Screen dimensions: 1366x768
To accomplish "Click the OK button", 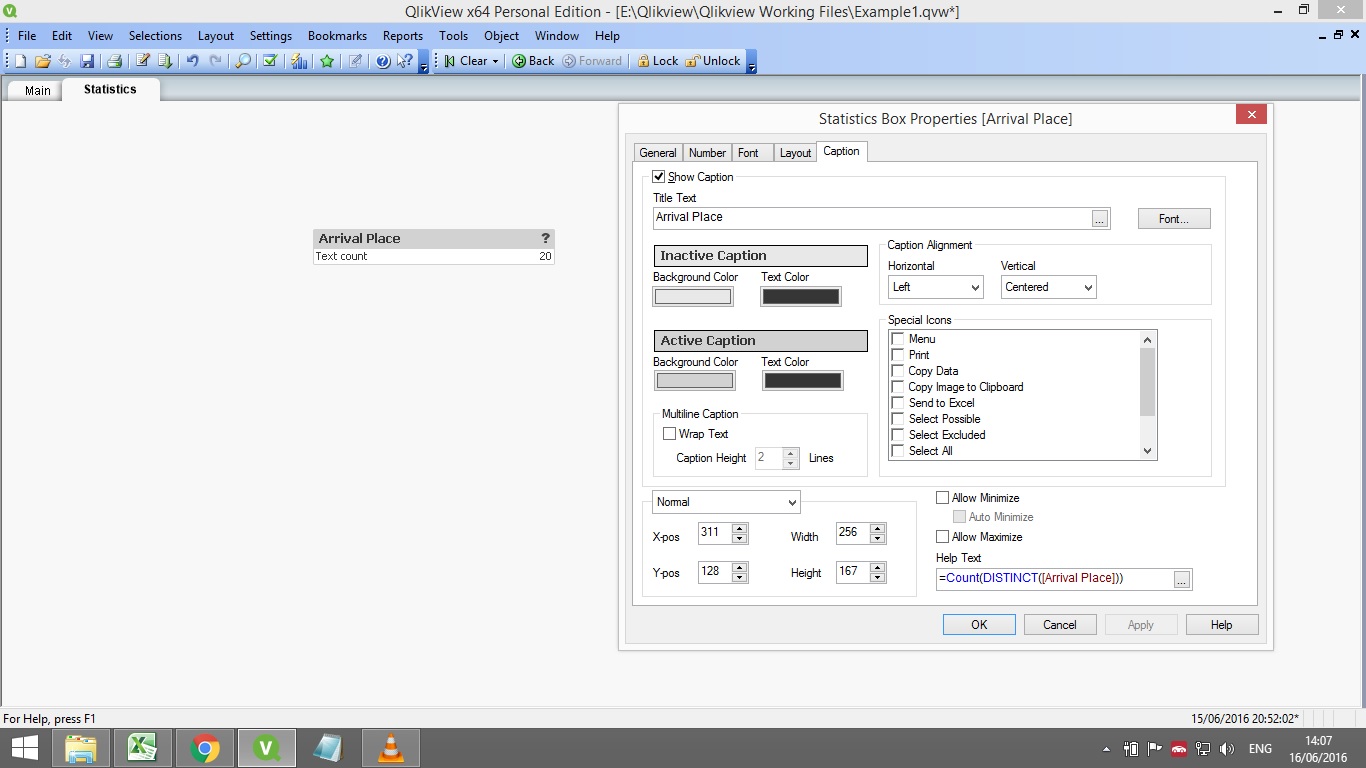I will tap(978, 625).
